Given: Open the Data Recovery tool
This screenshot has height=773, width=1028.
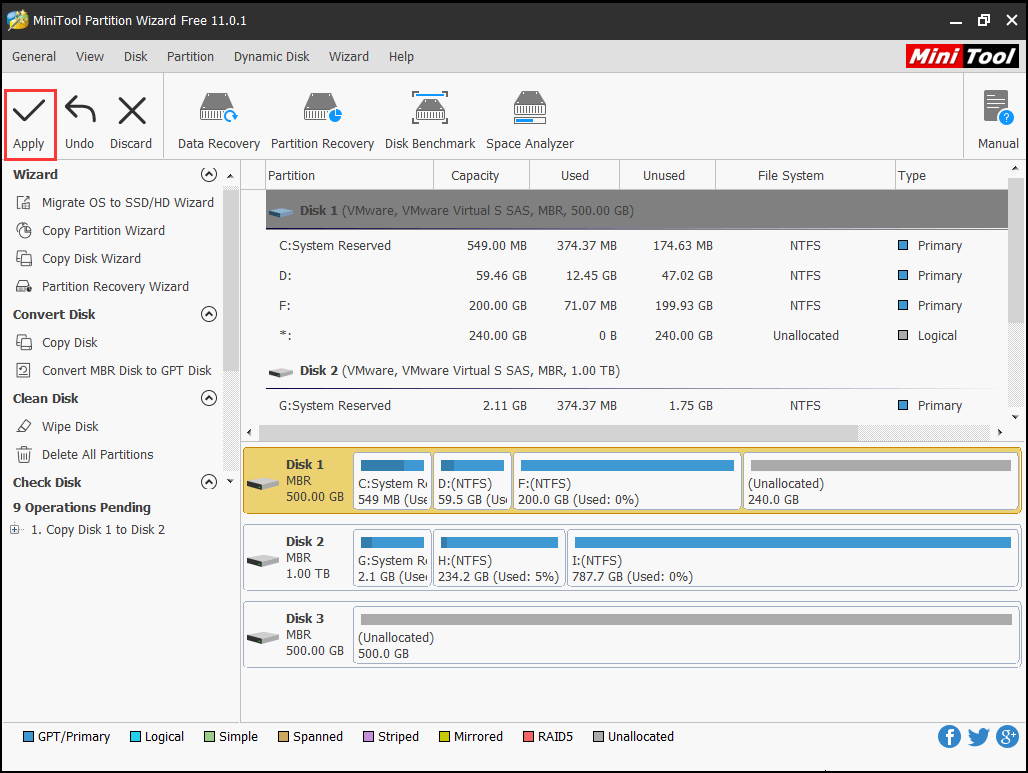Looking at the screenshot, I should [x=218, y=122].
